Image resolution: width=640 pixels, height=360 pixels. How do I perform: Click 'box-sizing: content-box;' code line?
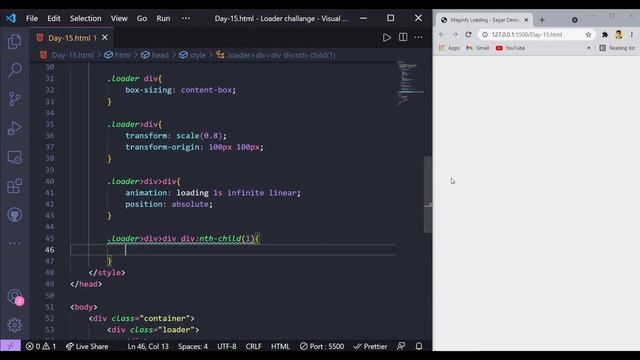click(x=180, y=90)
